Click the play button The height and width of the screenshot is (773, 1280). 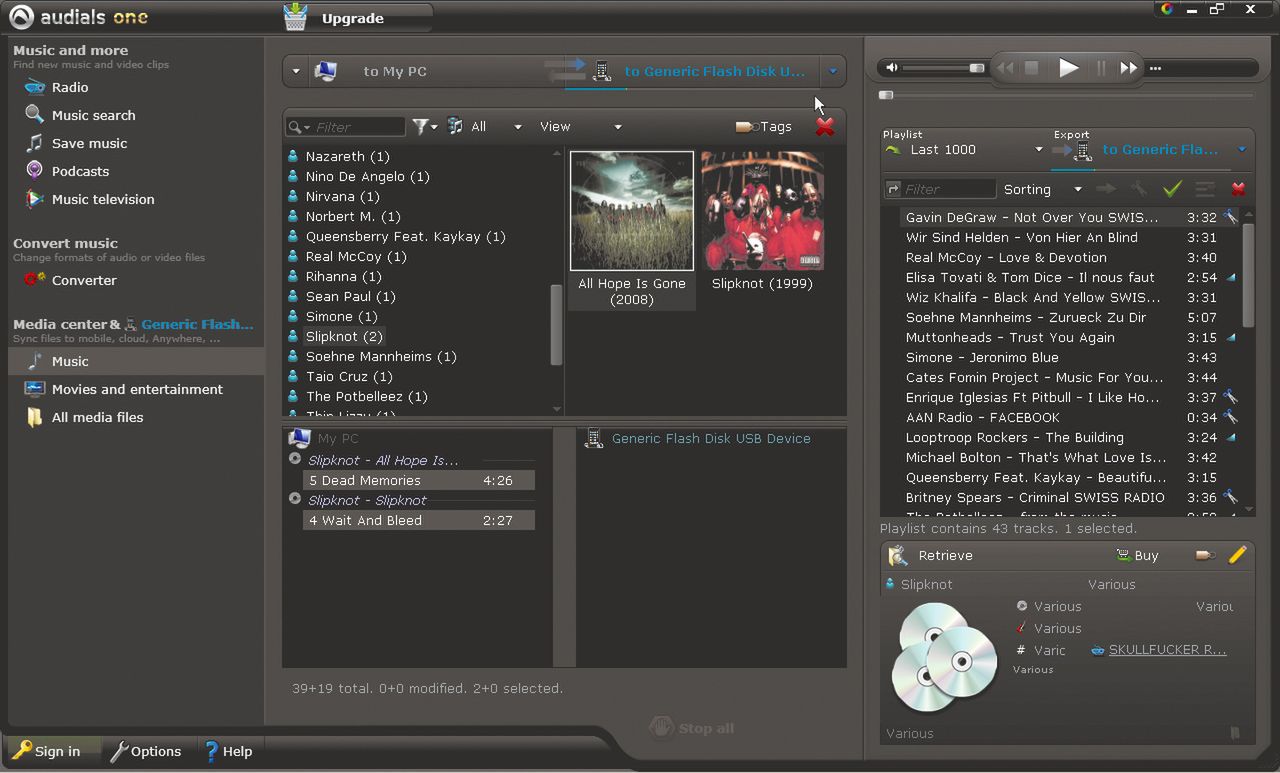tap(1068, 68)
